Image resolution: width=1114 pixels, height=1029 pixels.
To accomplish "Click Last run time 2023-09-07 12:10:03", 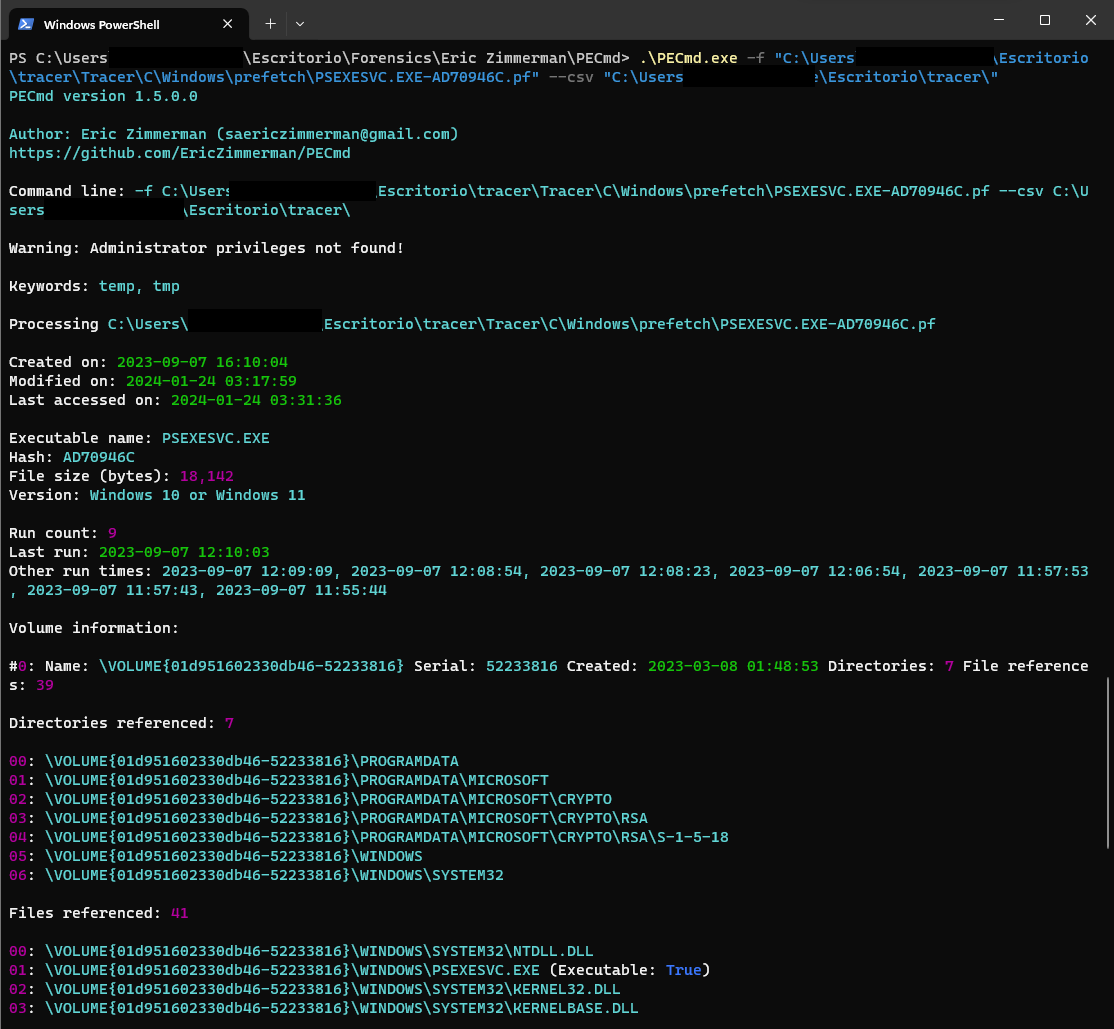I will [184, 552].
